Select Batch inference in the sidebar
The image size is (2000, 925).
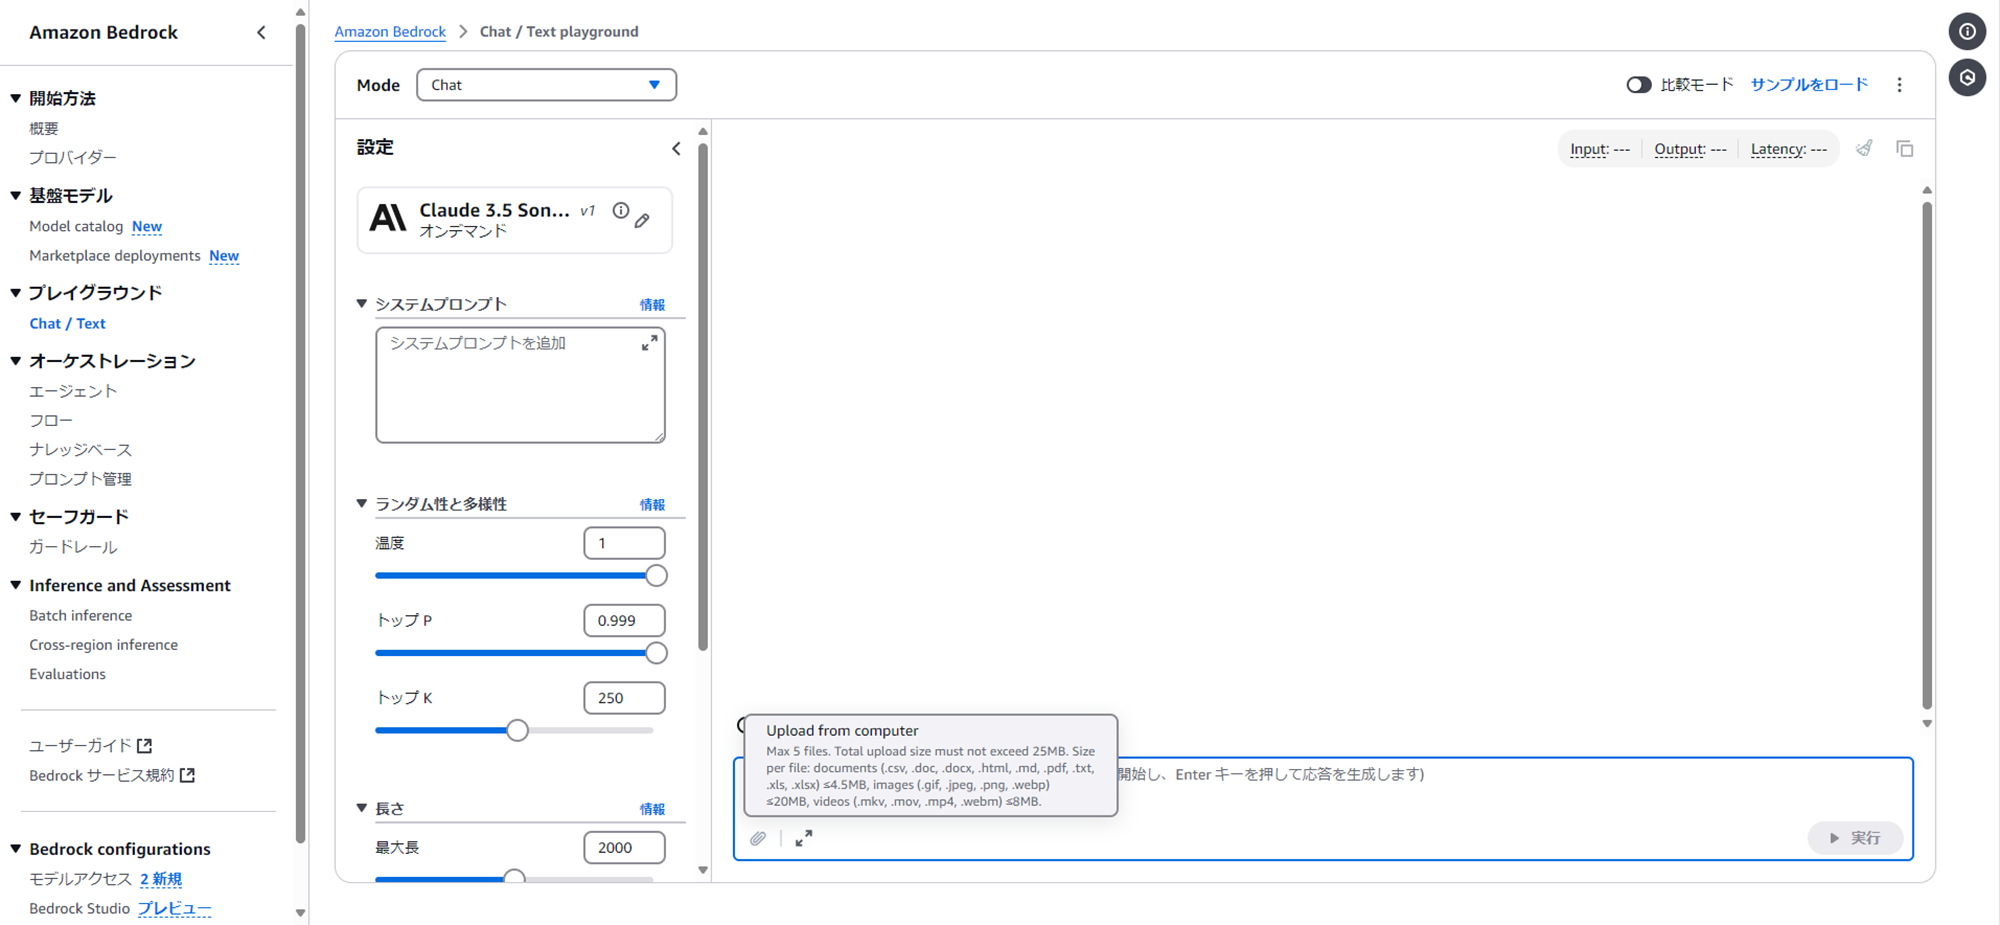coord(81,616)
